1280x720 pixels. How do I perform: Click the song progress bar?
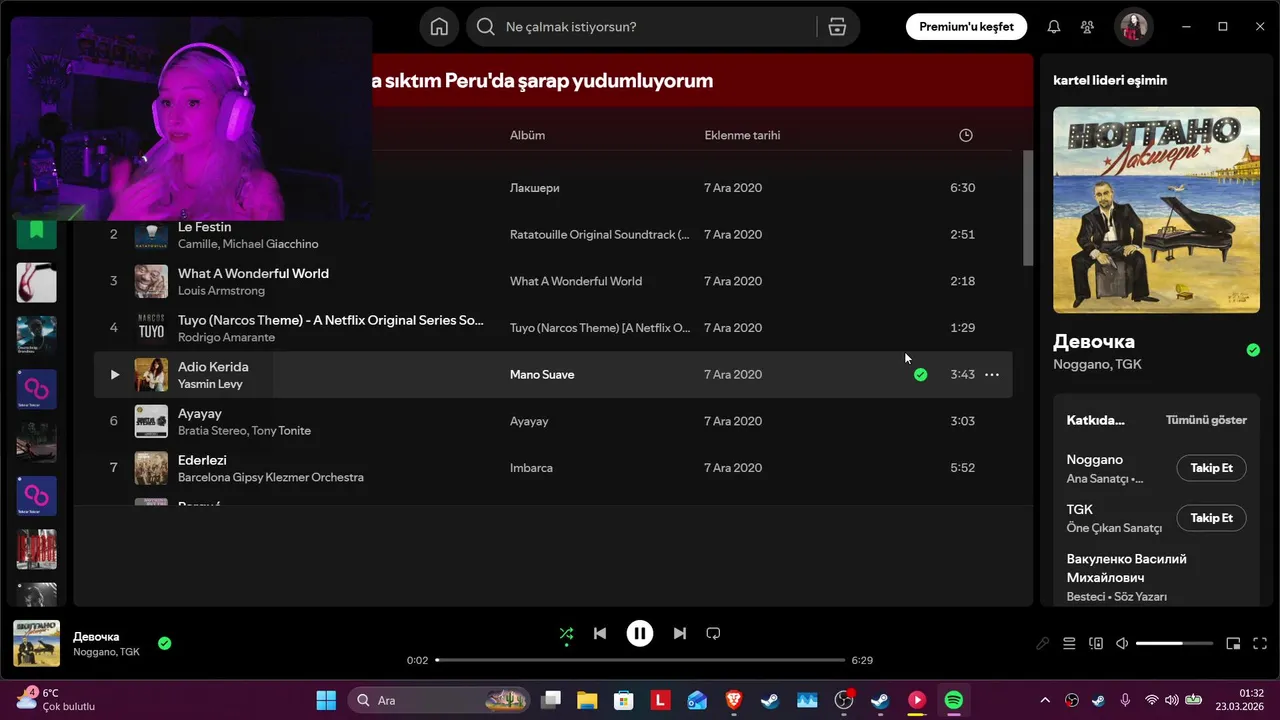pyautogui.click(x=640, y=660)
